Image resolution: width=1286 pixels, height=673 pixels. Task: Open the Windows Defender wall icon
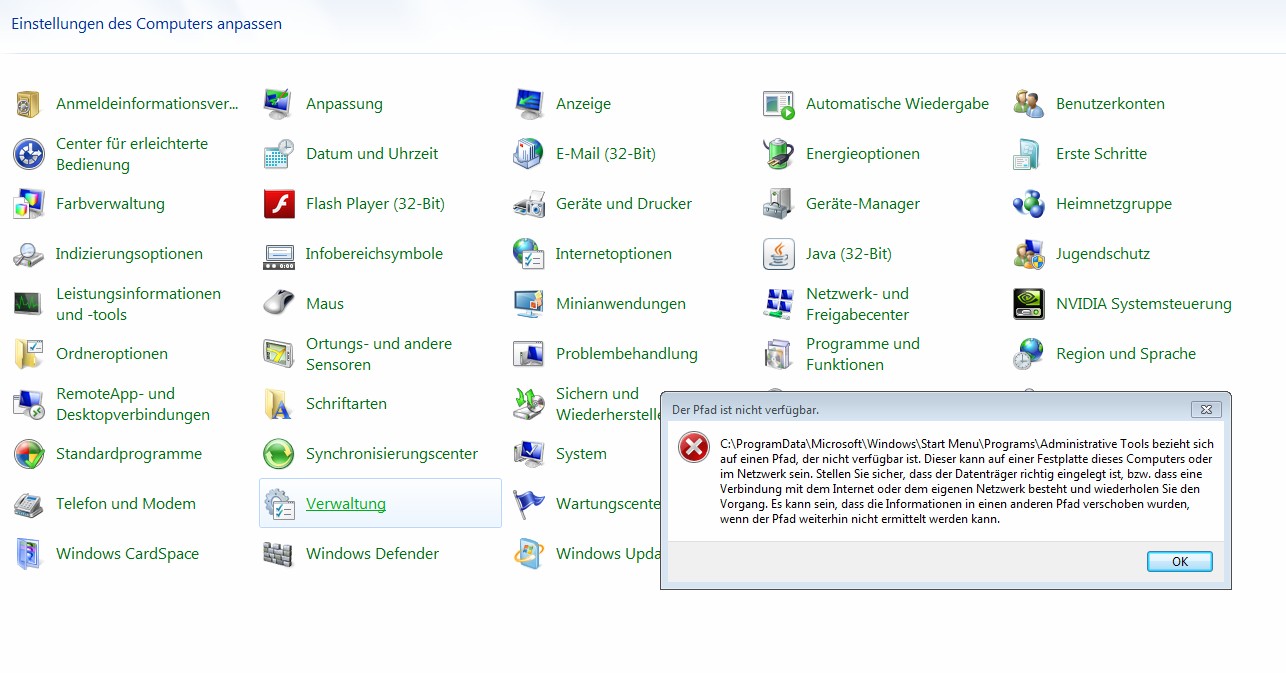278,553
